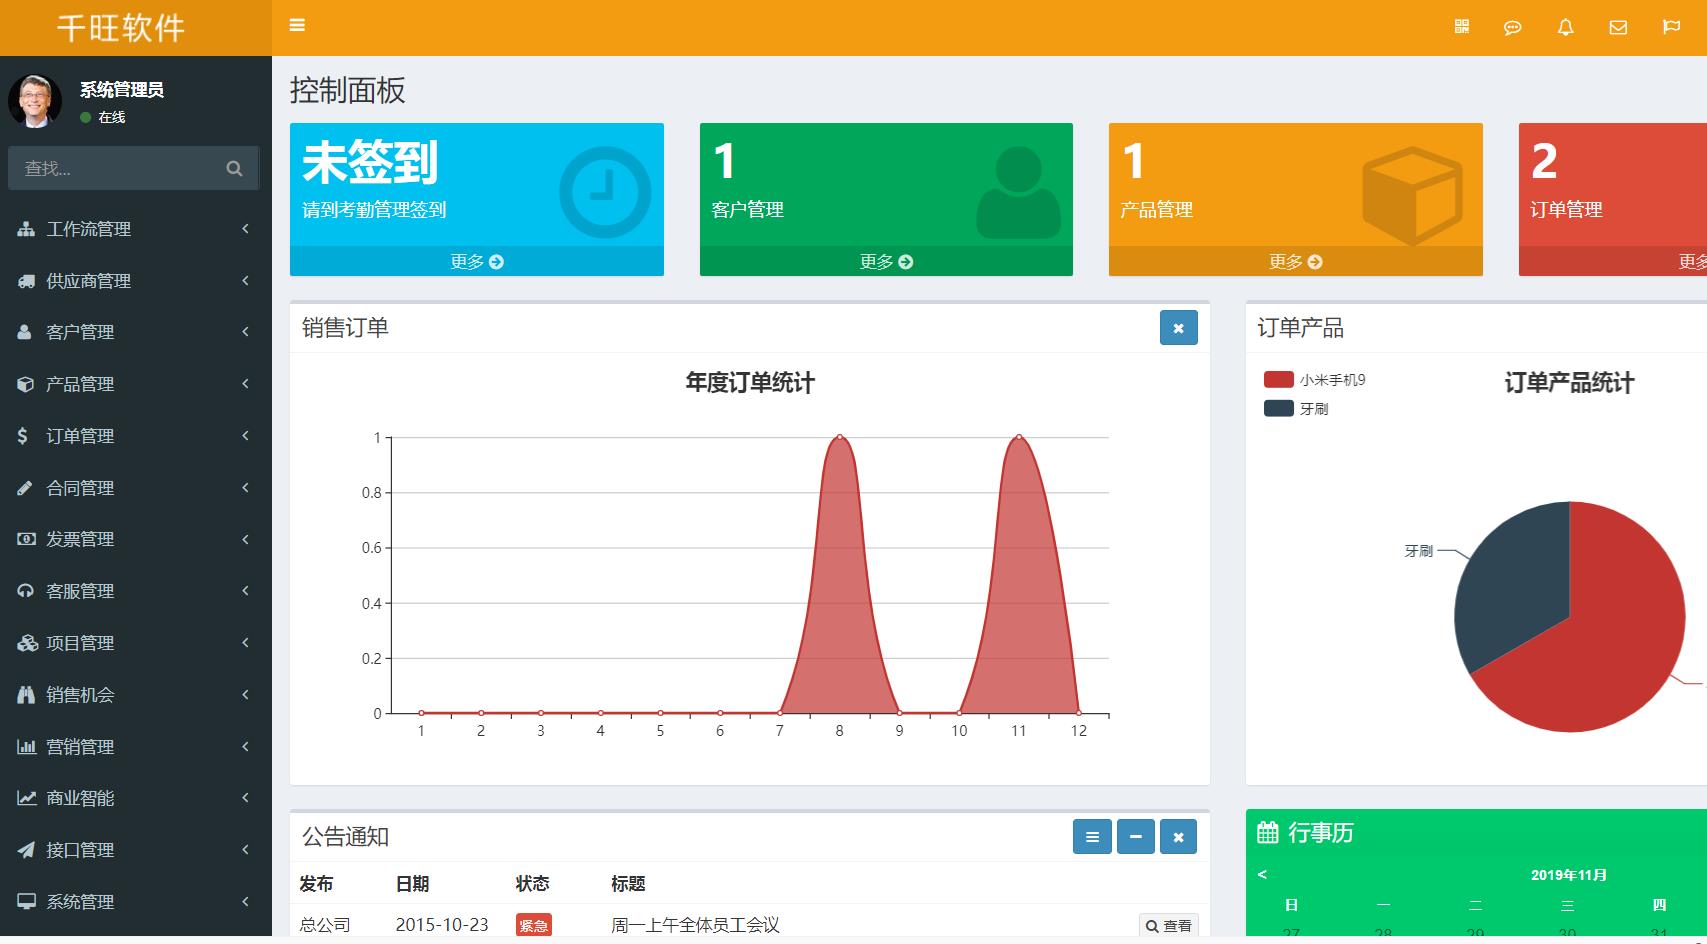1707x944 pixels.
Task: Click the red 紧急 status badge
Action: (x=534, y=926)
